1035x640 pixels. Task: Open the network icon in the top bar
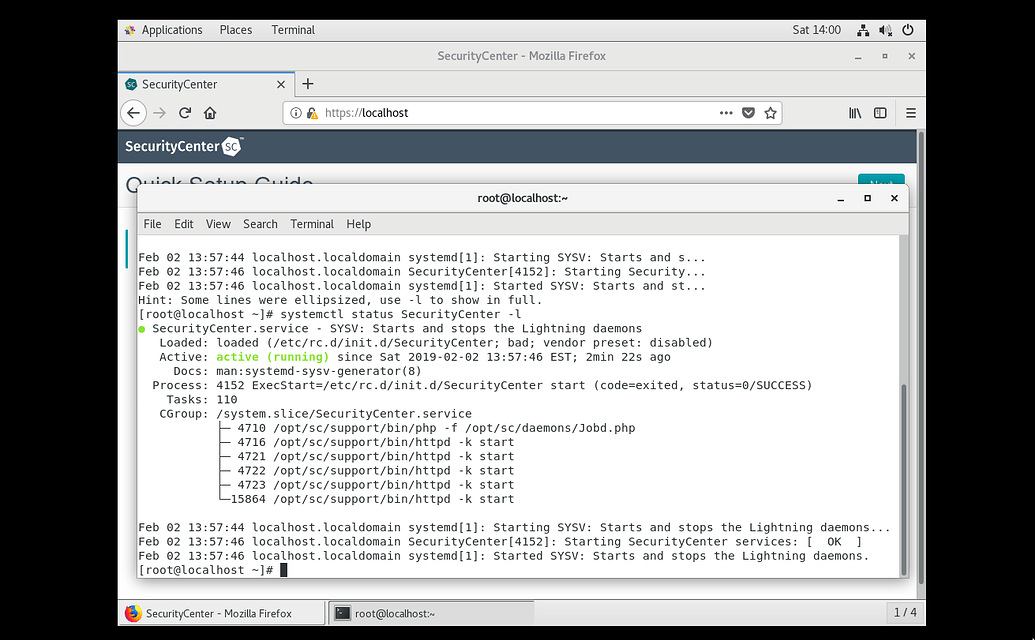tap(862, 29)
